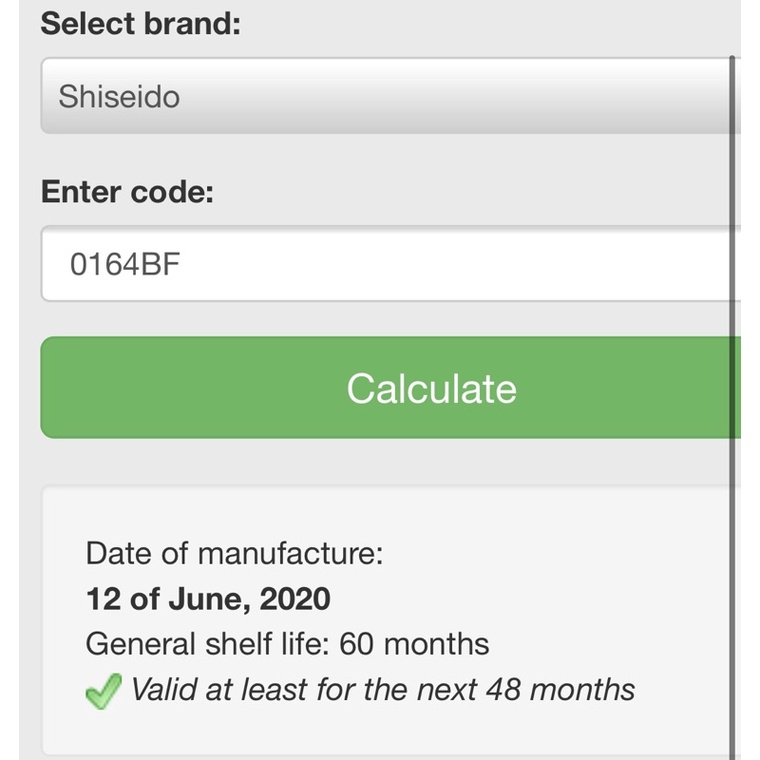
Task: Click the "Select brand:" label
Action: click(141, 24)
